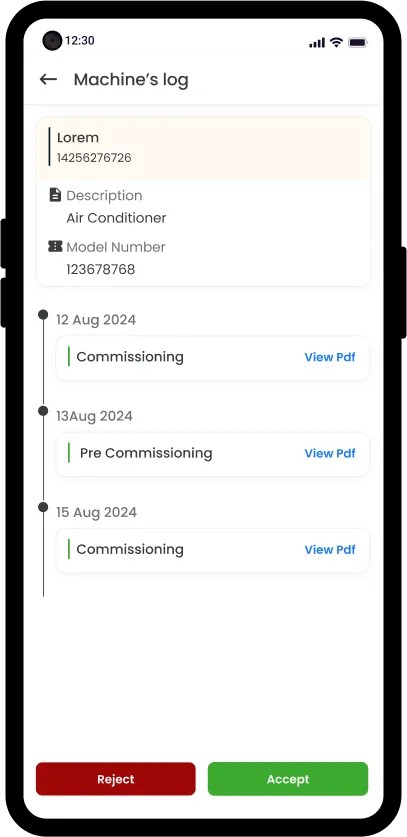The image size is (407, 837).
Task: Click the Machine's log title
Action: pos(131,80)
